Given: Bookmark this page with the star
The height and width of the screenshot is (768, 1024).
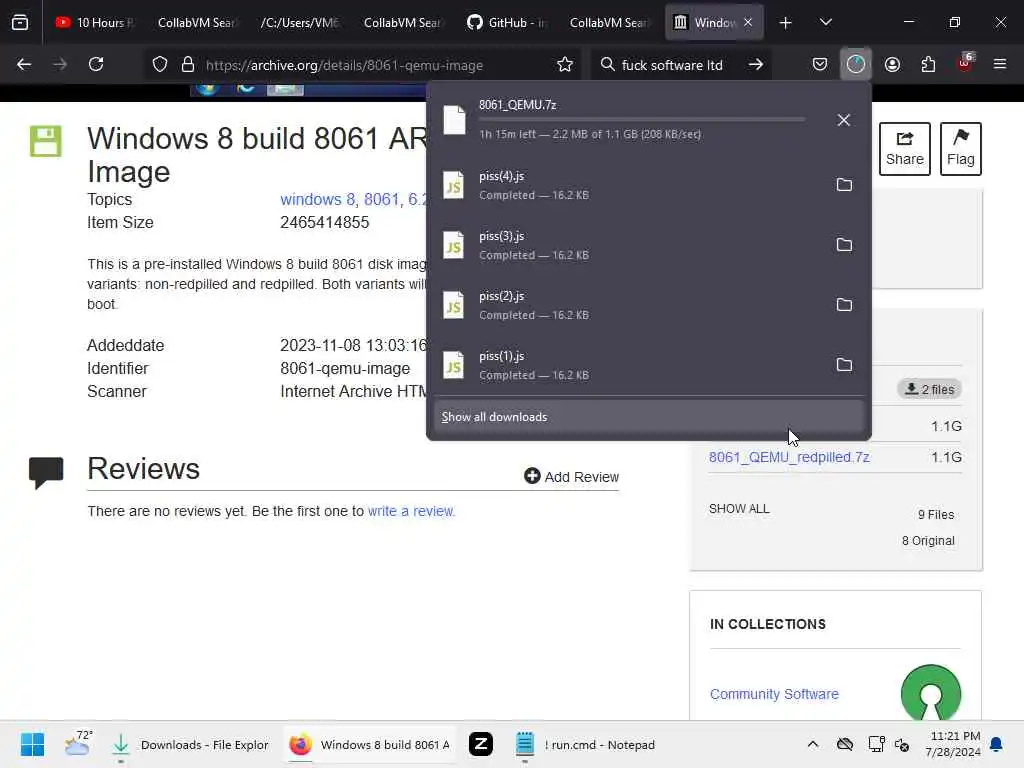Looking at the screenshot, I should 565,65.
